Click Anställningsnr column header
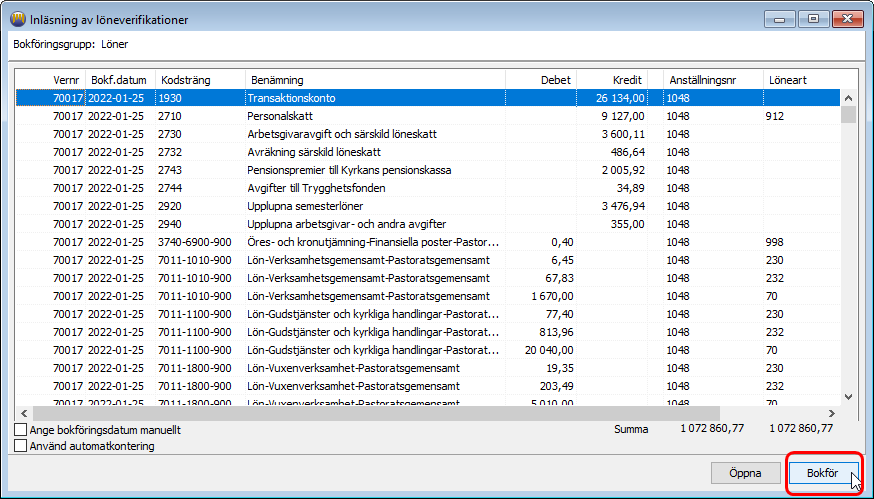The height and width of the screenshot is (499, 874). 713,80
